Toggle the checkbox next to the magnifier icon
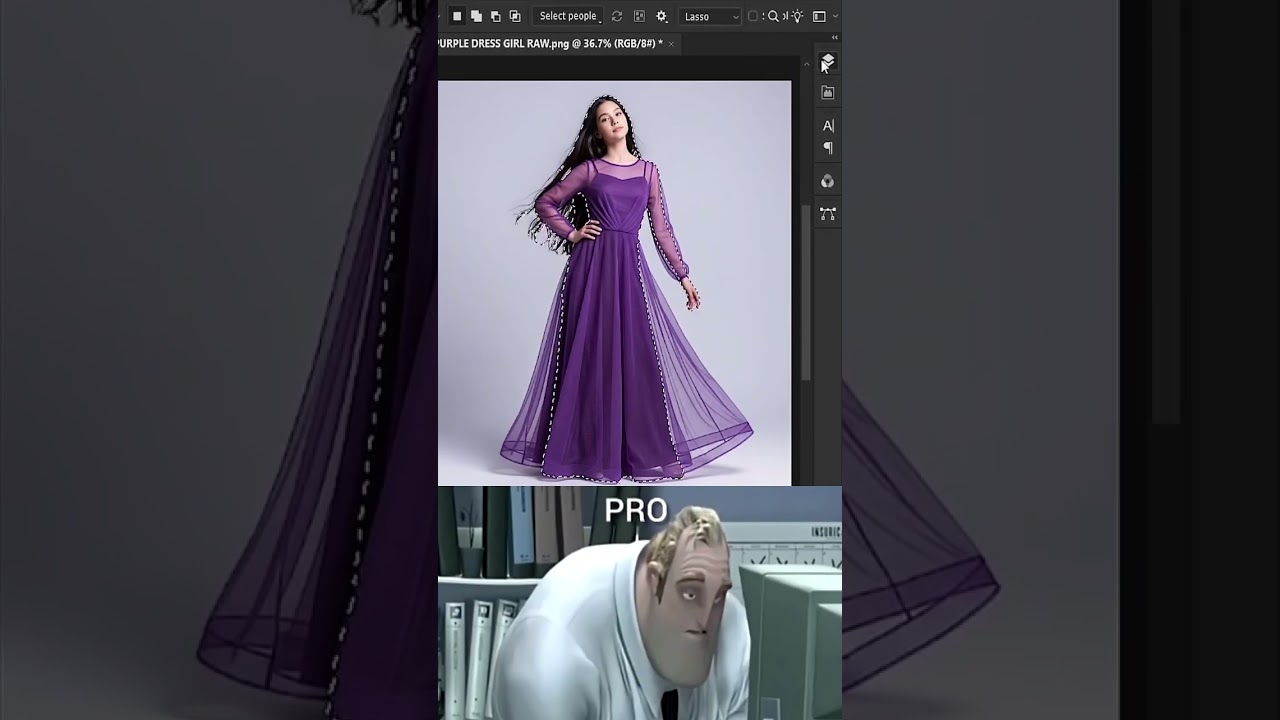 tap(751, 16)
